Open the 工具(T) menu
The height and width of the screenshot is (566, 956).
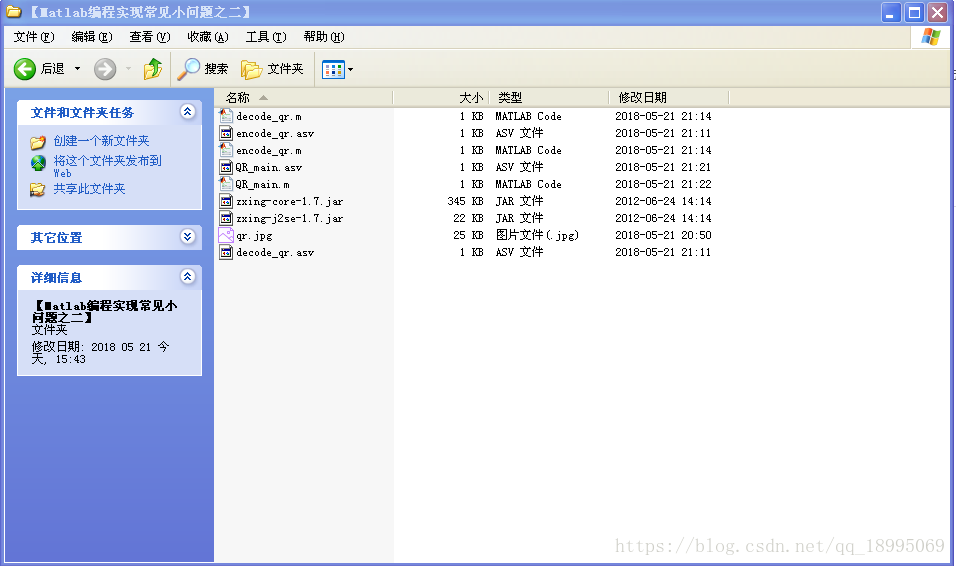(x=266, y=37)
